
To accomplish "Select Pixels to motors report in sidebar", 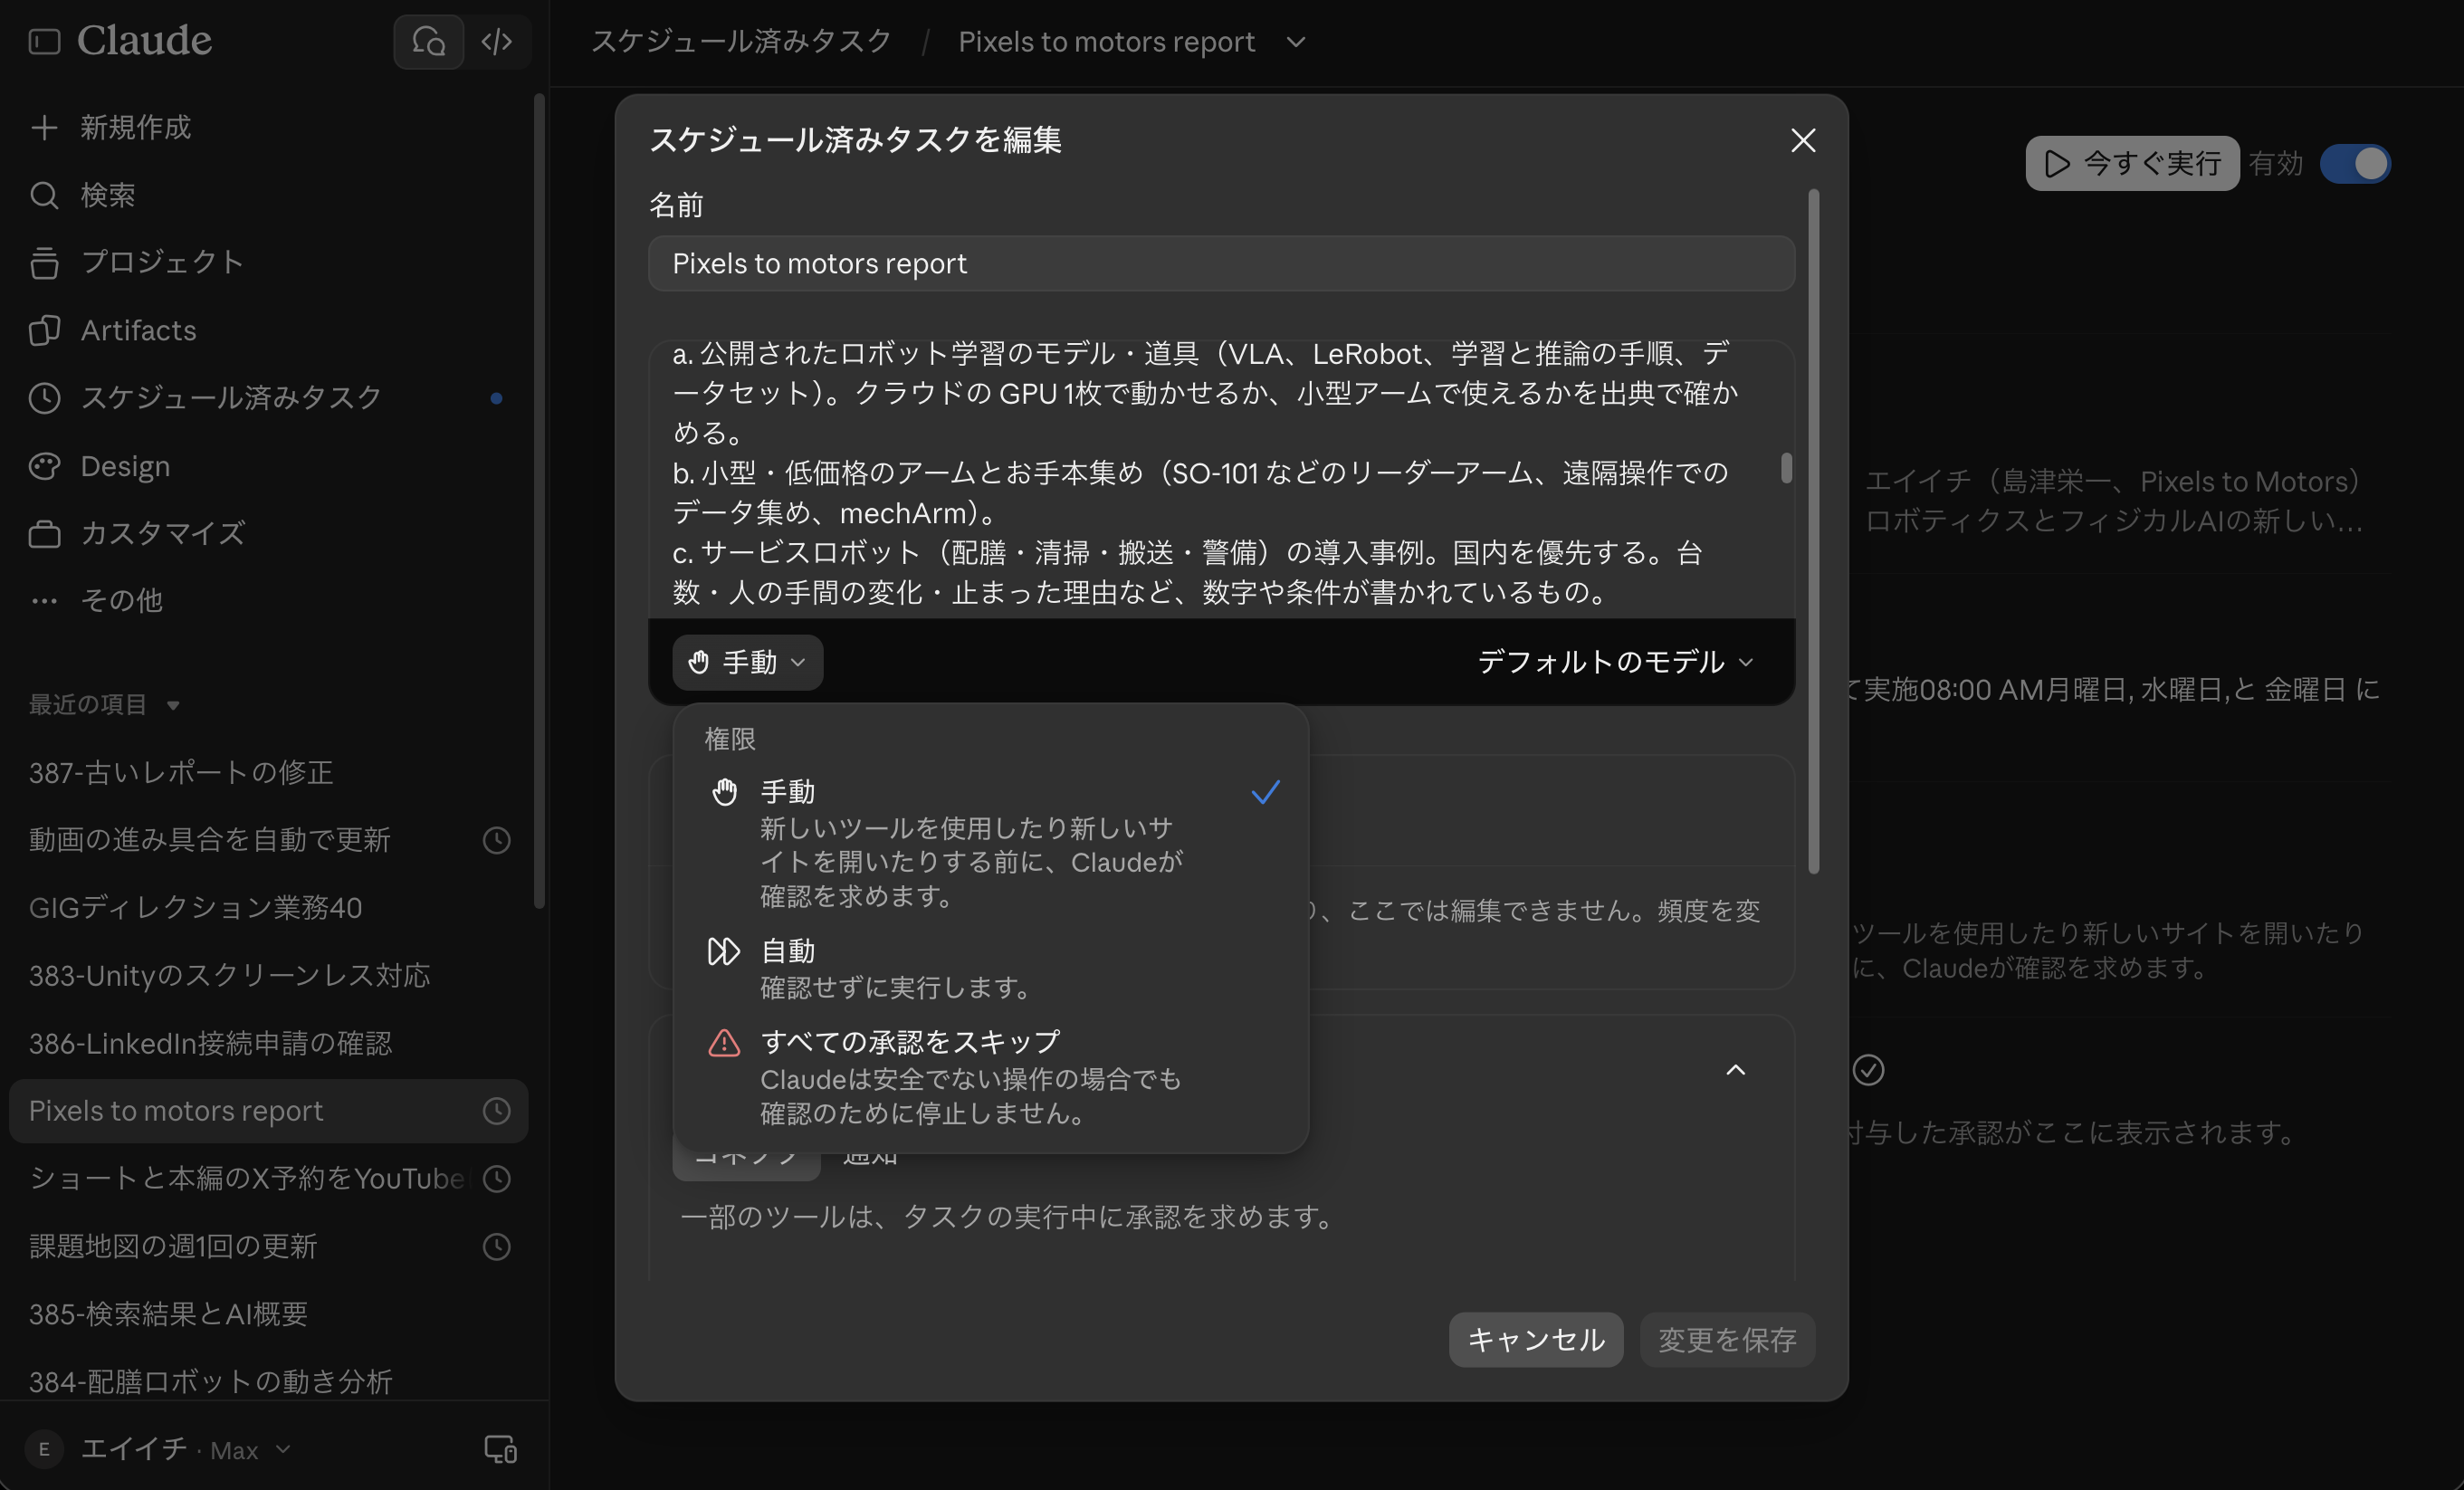I will click(268, 1111).
